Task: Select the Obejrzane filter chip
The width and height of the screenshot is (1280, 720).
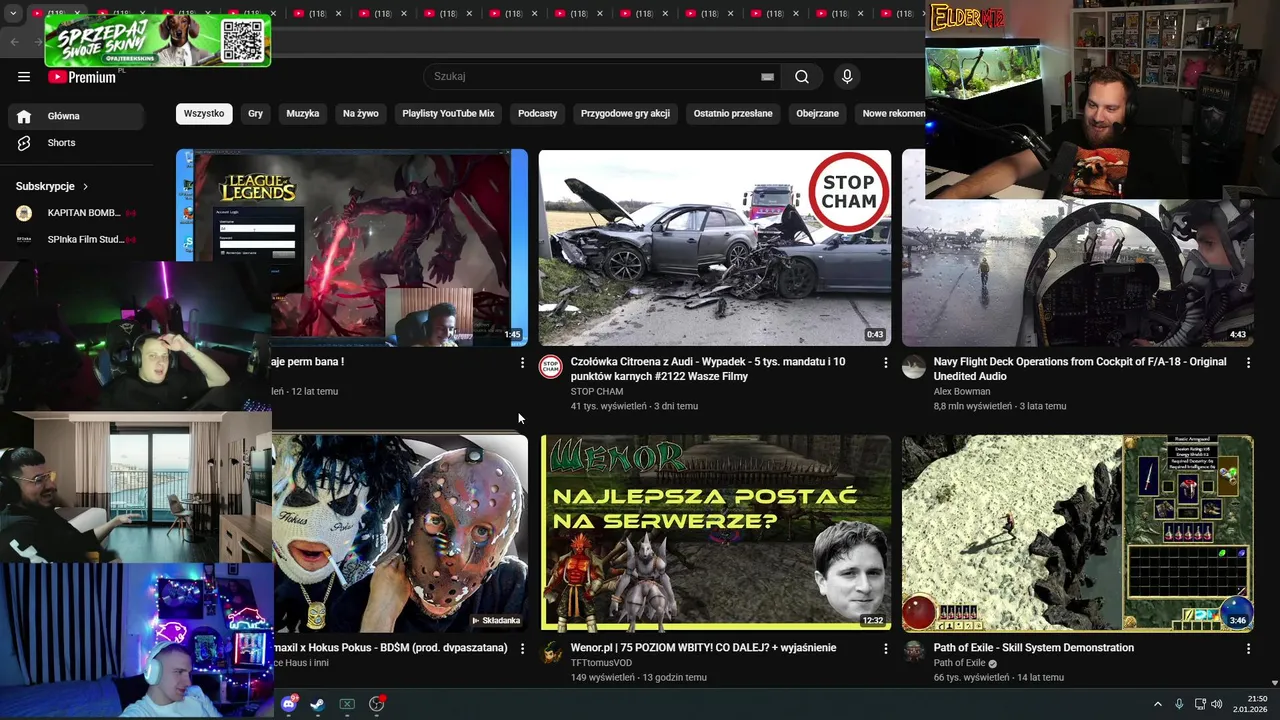Action: [817, 114]
